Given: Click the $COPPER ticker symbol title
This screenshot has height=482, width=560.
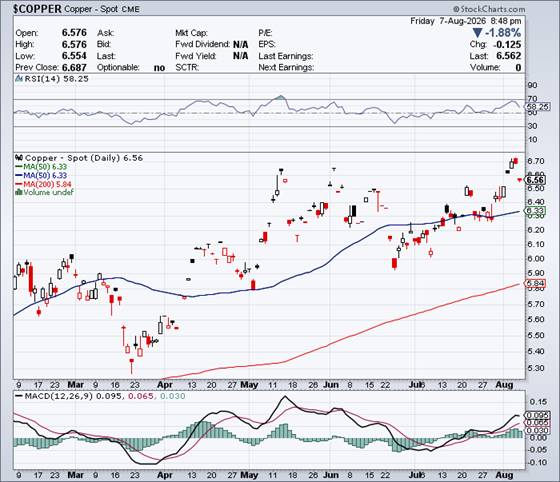Looking at the screenshot, I should [x=37, y=9].
